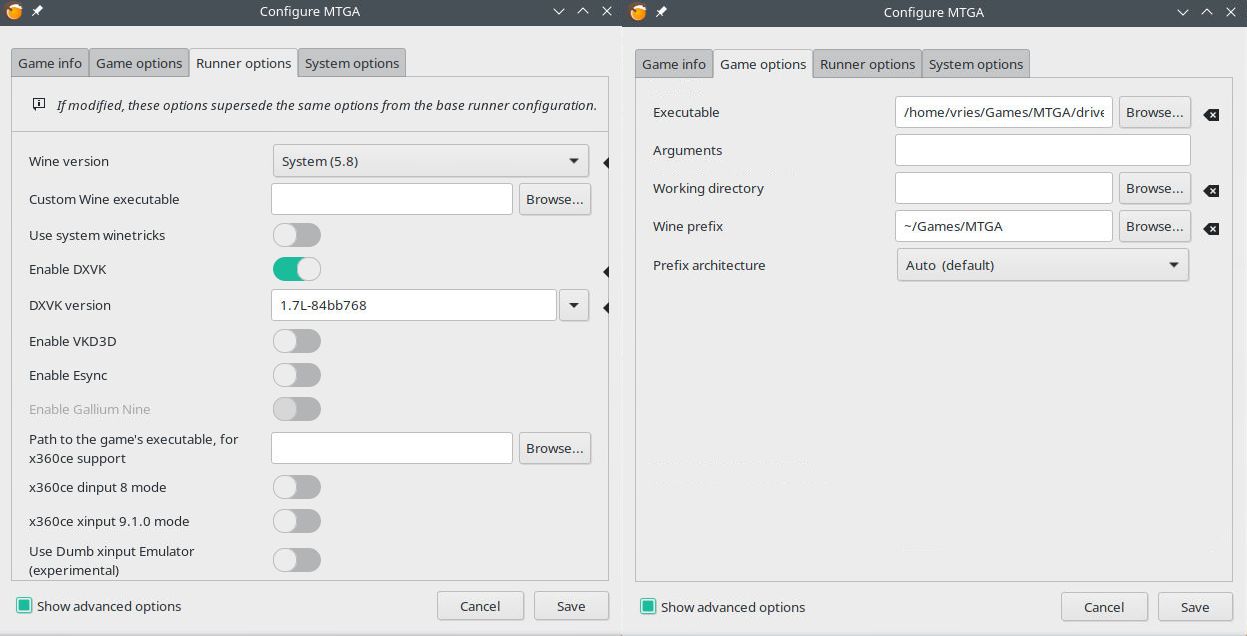
Task: Switch to Game info tab in right window
Action: point(674,64)
